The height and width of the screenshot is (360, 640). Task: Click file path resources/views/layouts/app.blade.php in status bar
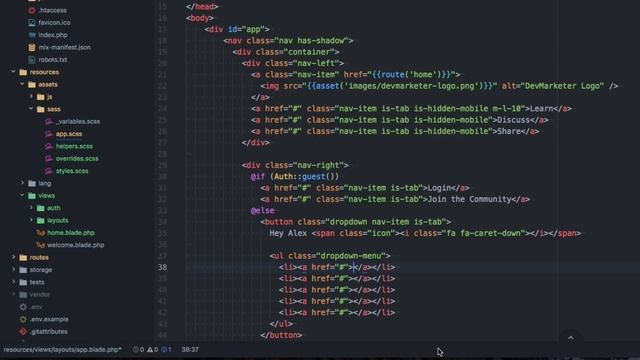(x=62, y=350)
